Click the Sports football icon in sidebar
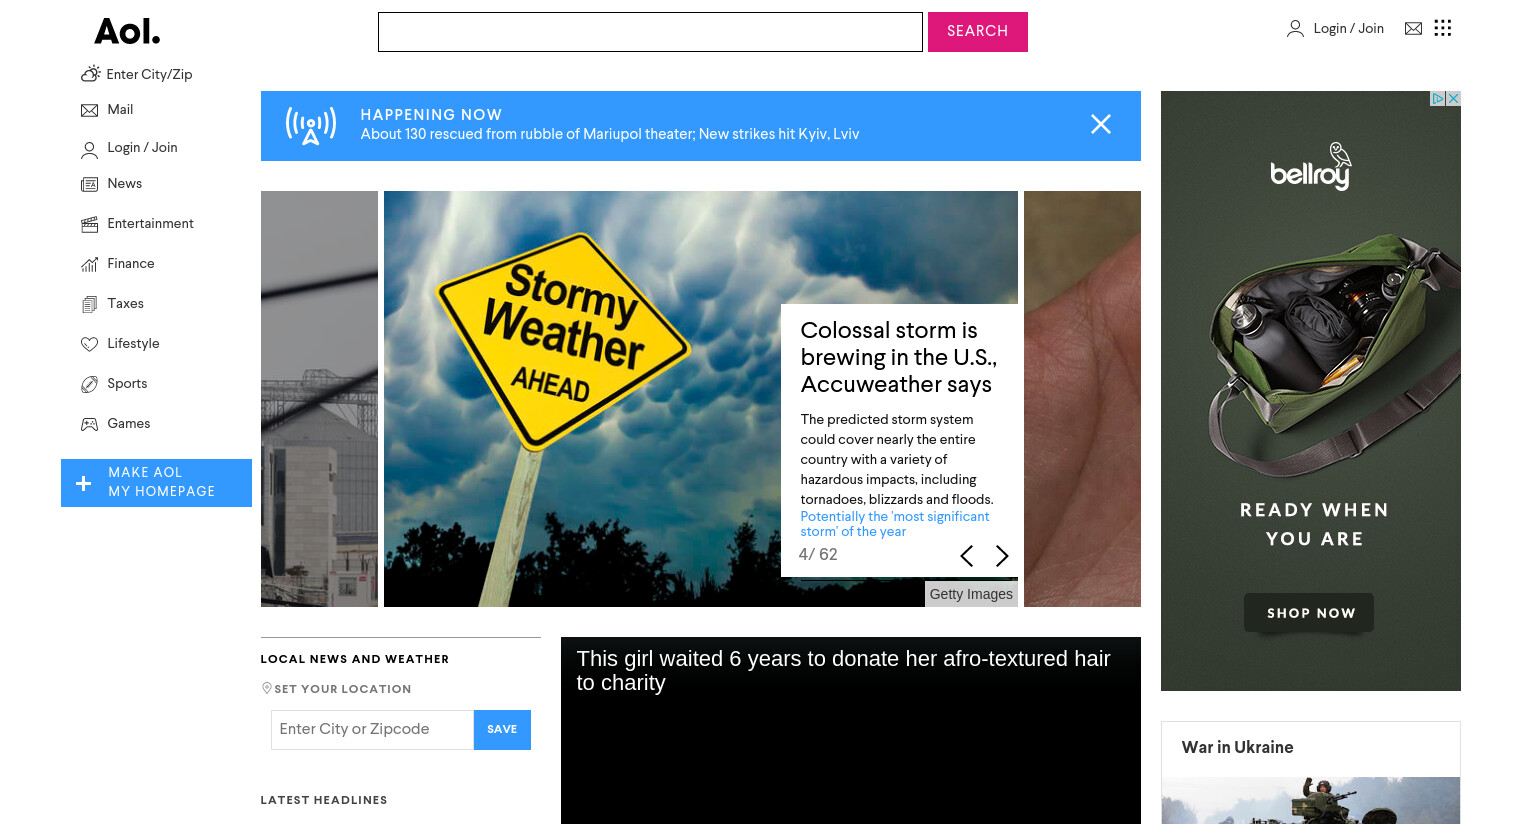This screenshot has width=1536, height=824. [90, 384]
